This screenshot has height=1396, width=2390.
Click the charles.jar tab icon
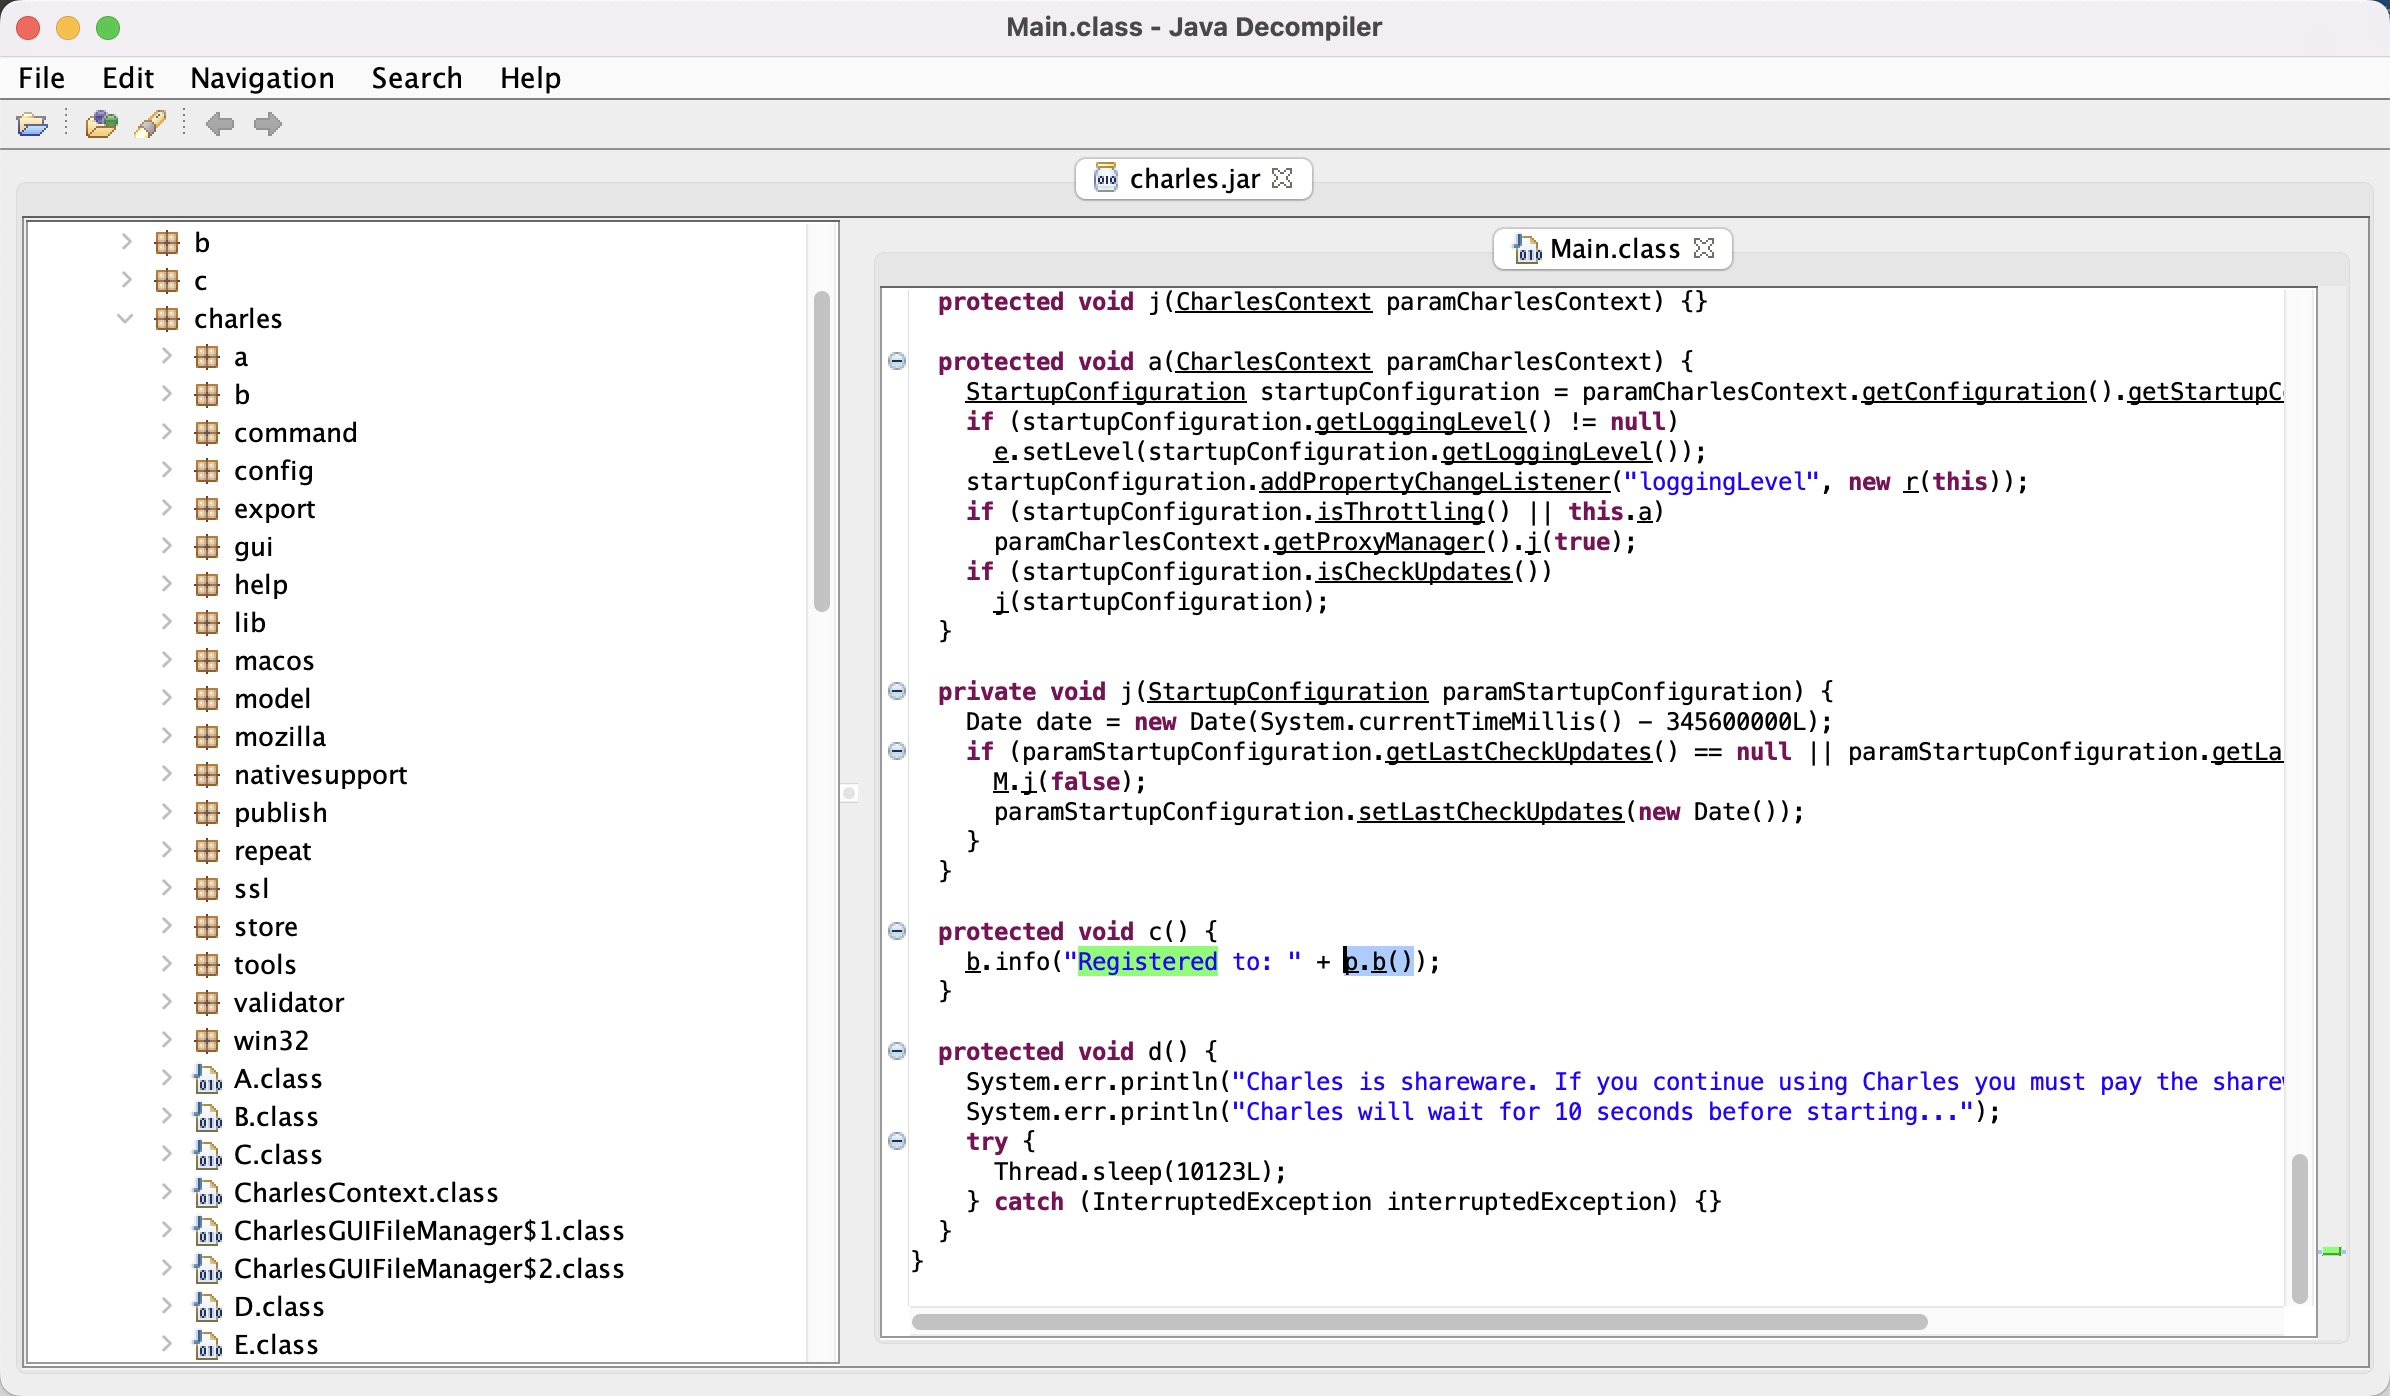(1104, 179)
